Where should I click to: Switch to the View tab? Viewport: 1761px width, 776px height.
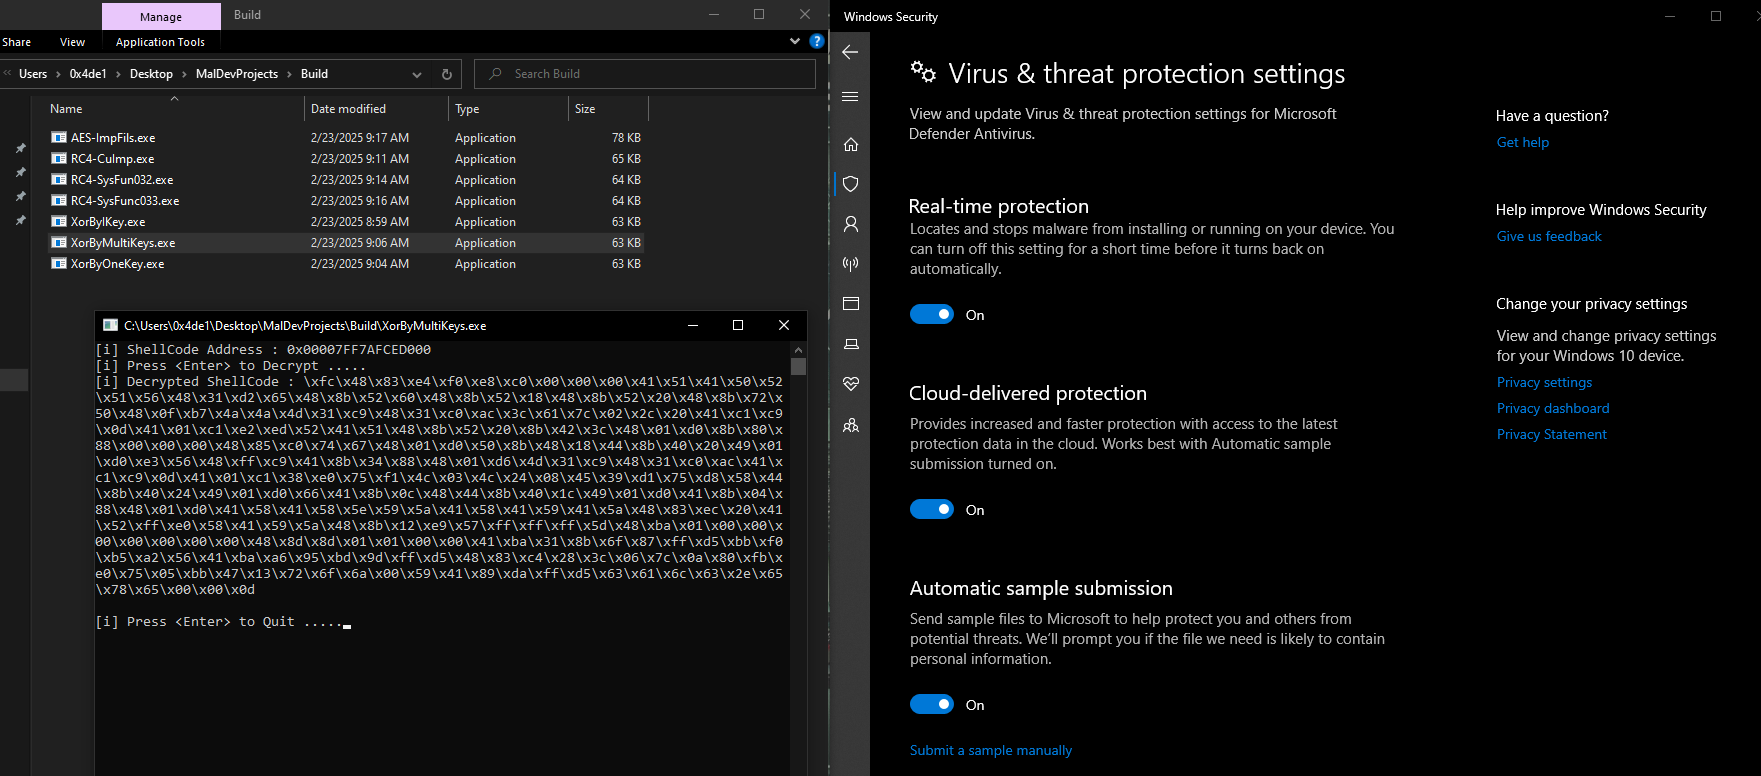72,42
